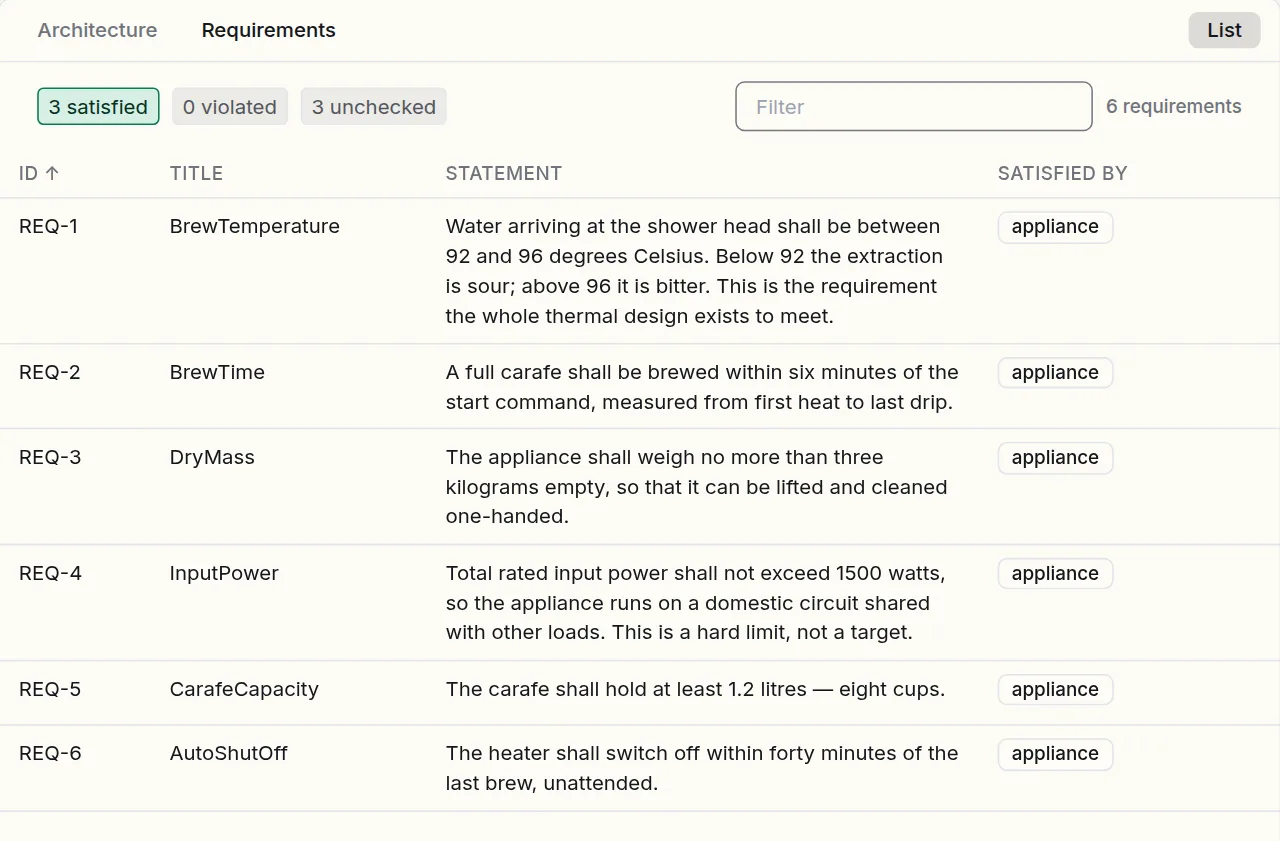Open the Requirements tab

click(x=269, y=30)
